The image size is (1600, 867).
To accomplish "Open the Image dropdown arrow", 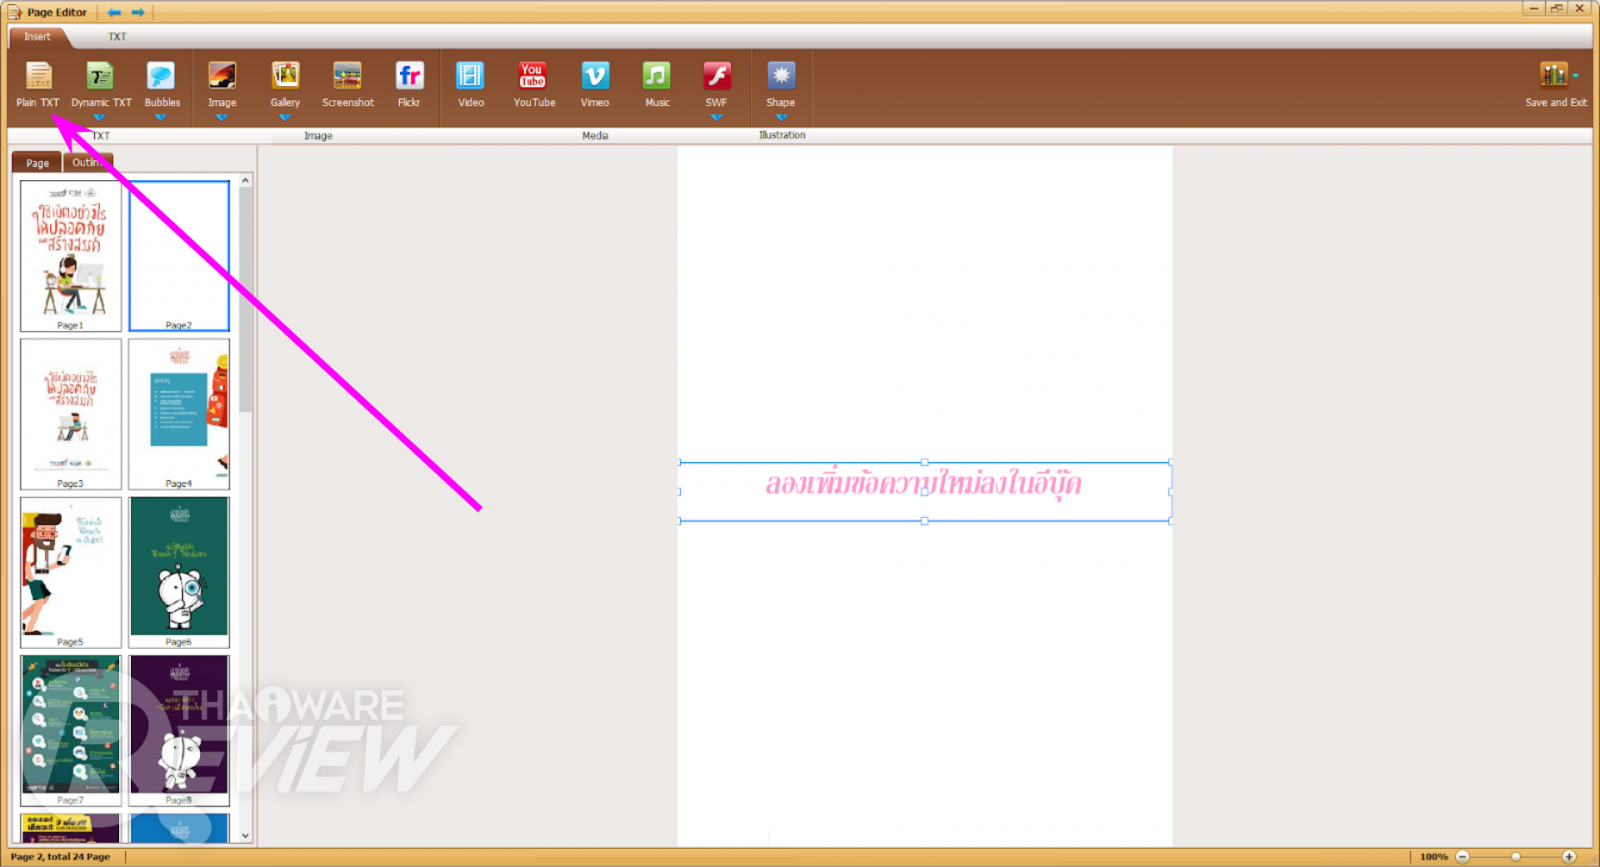I will tap(222, 118).
